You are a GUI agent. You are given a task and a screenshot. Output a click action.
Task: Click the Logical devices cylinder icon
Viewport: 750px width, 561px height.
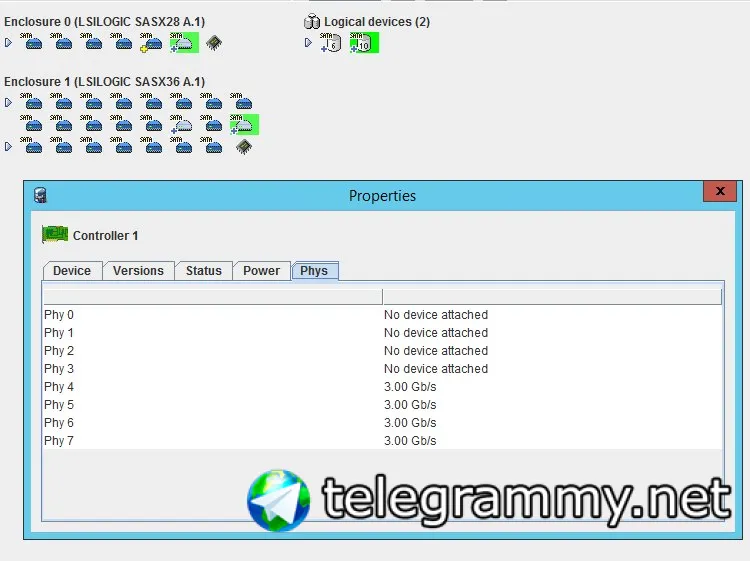click(312, 22)
